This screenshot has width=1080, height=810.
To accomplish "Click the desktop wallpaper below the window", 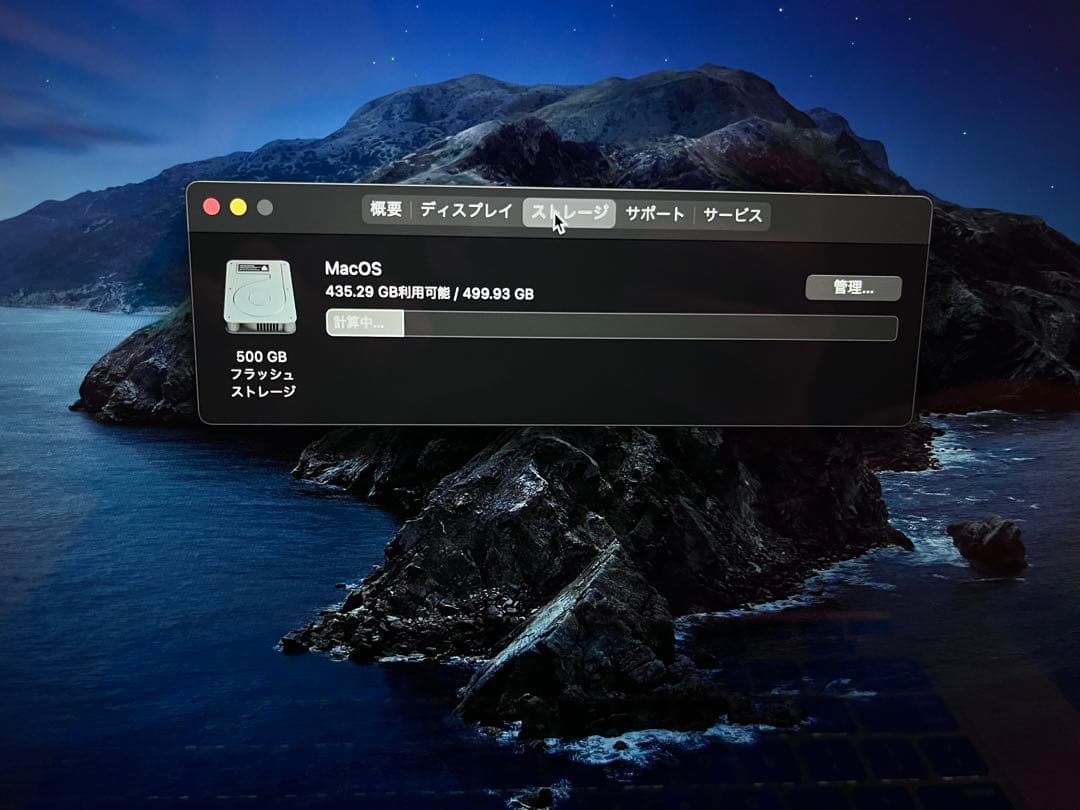I will 540,600.
